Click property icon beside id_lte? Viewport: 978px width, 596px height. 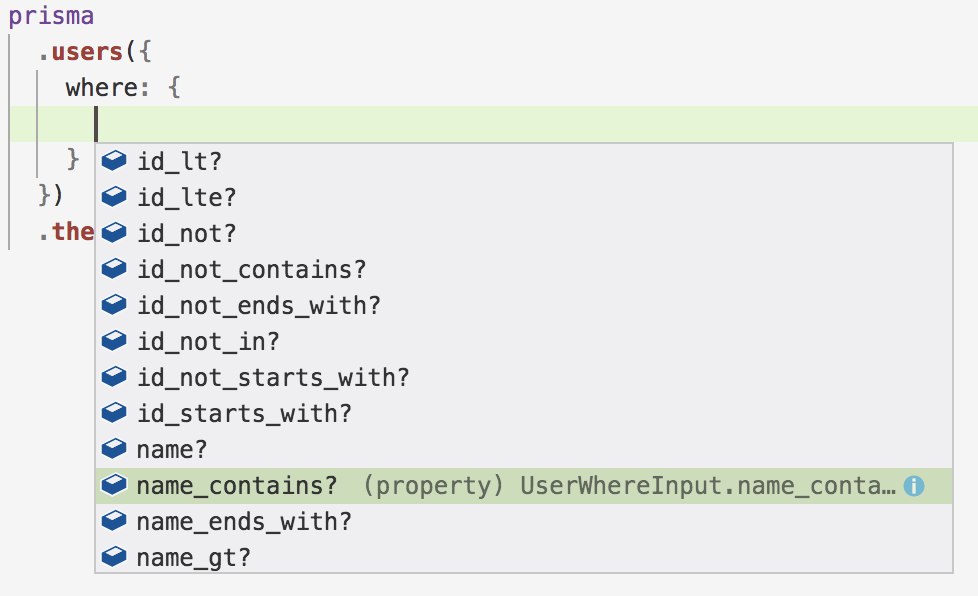[114, 197]
